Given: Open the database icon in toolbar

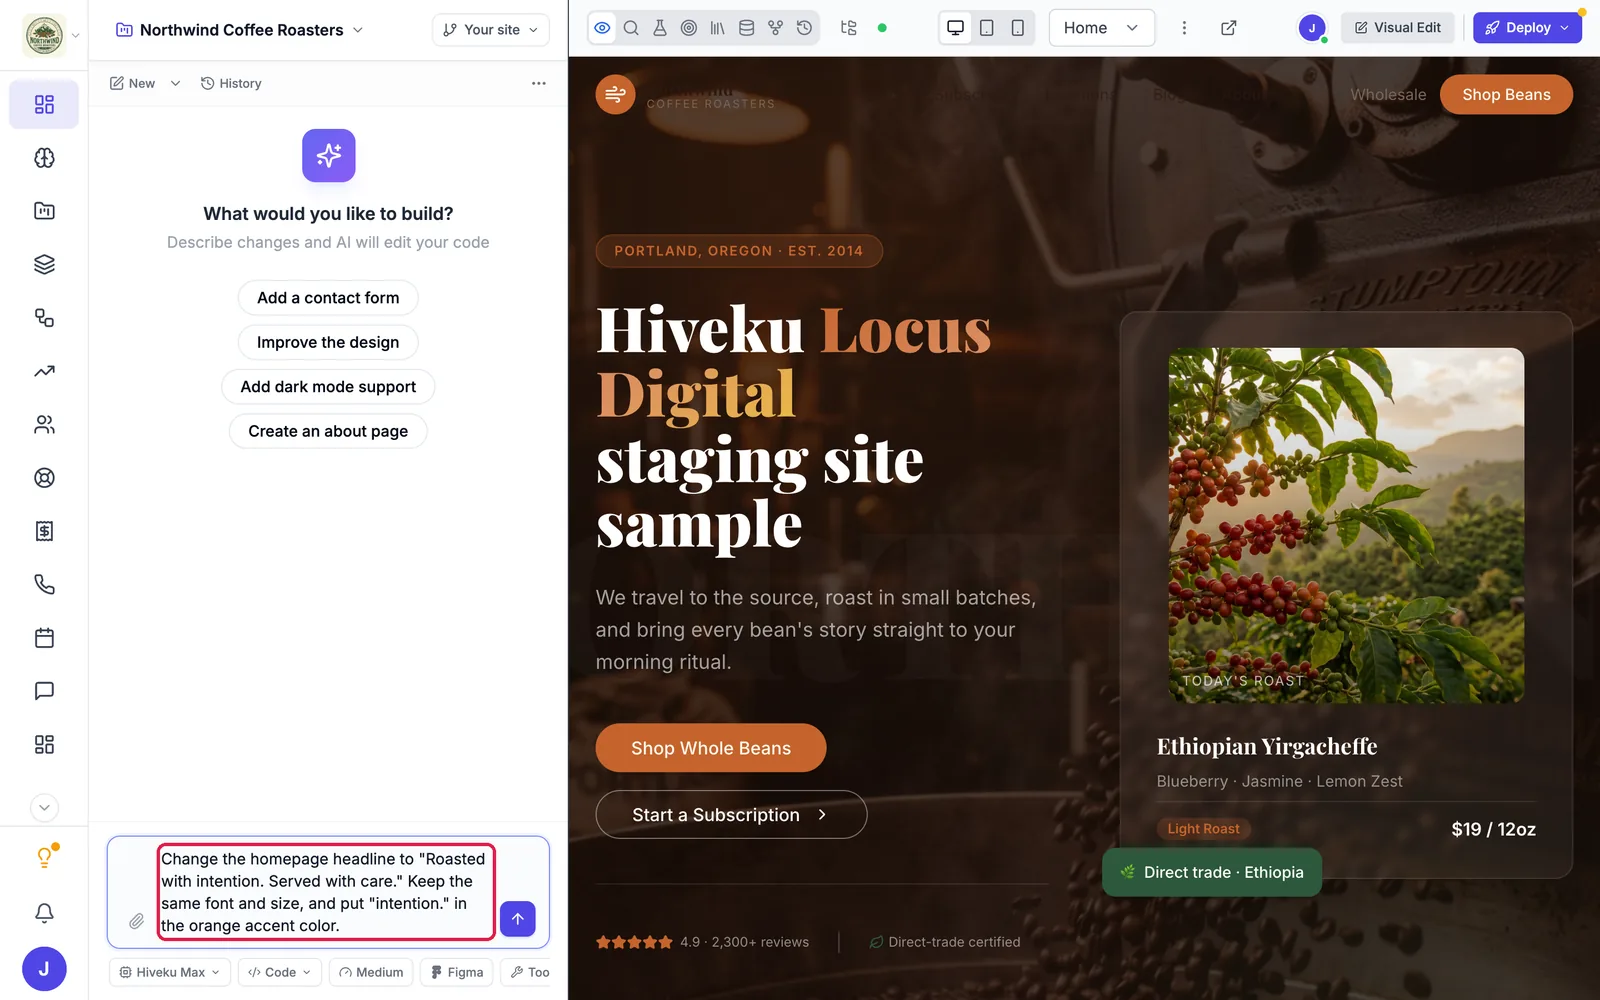Looking at the screenshot, I should 747,28.
